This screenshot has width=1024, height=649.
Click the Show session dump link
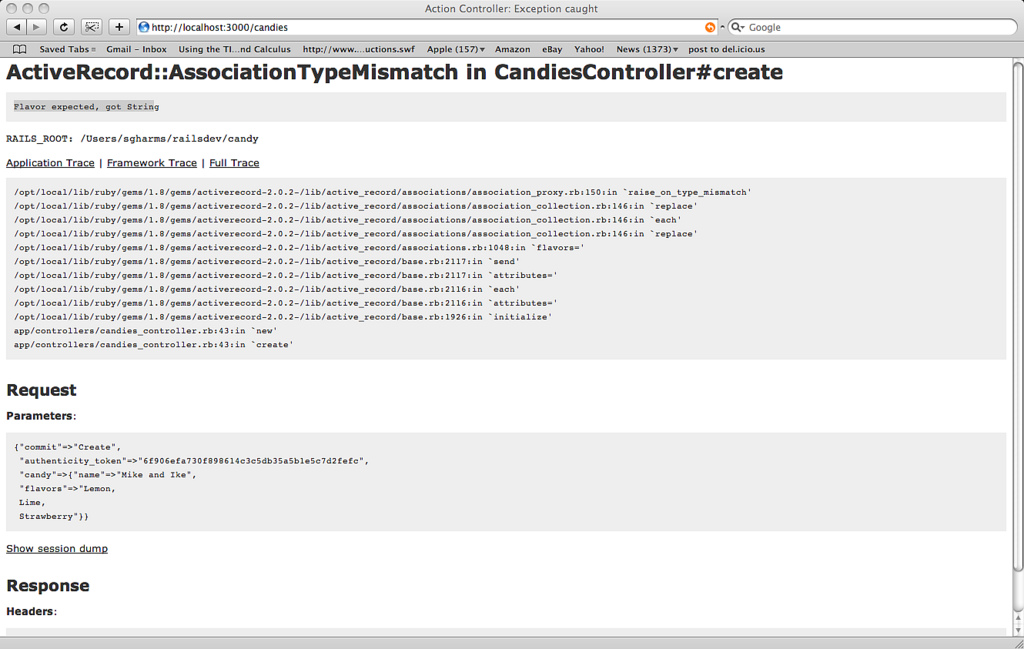coord(57,548)
